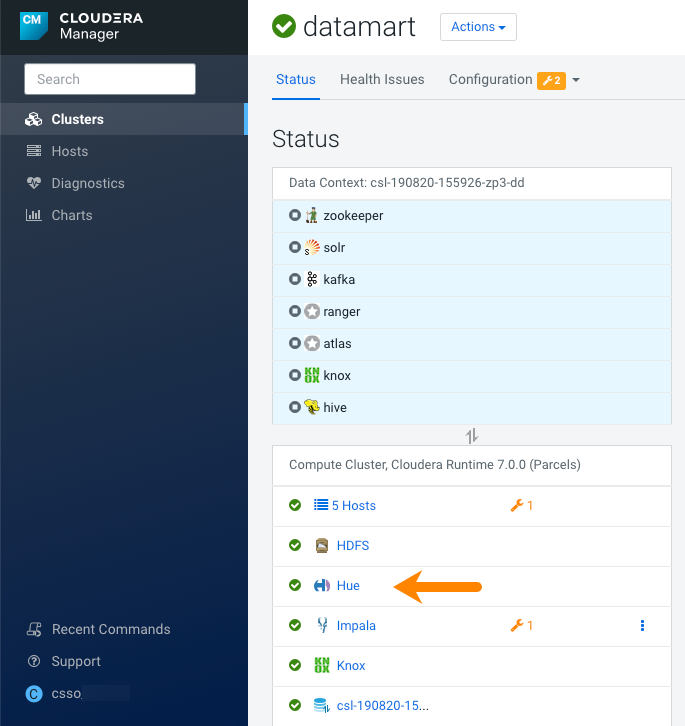Expand the Configuration tab dropdown caret

click(576, 80)
